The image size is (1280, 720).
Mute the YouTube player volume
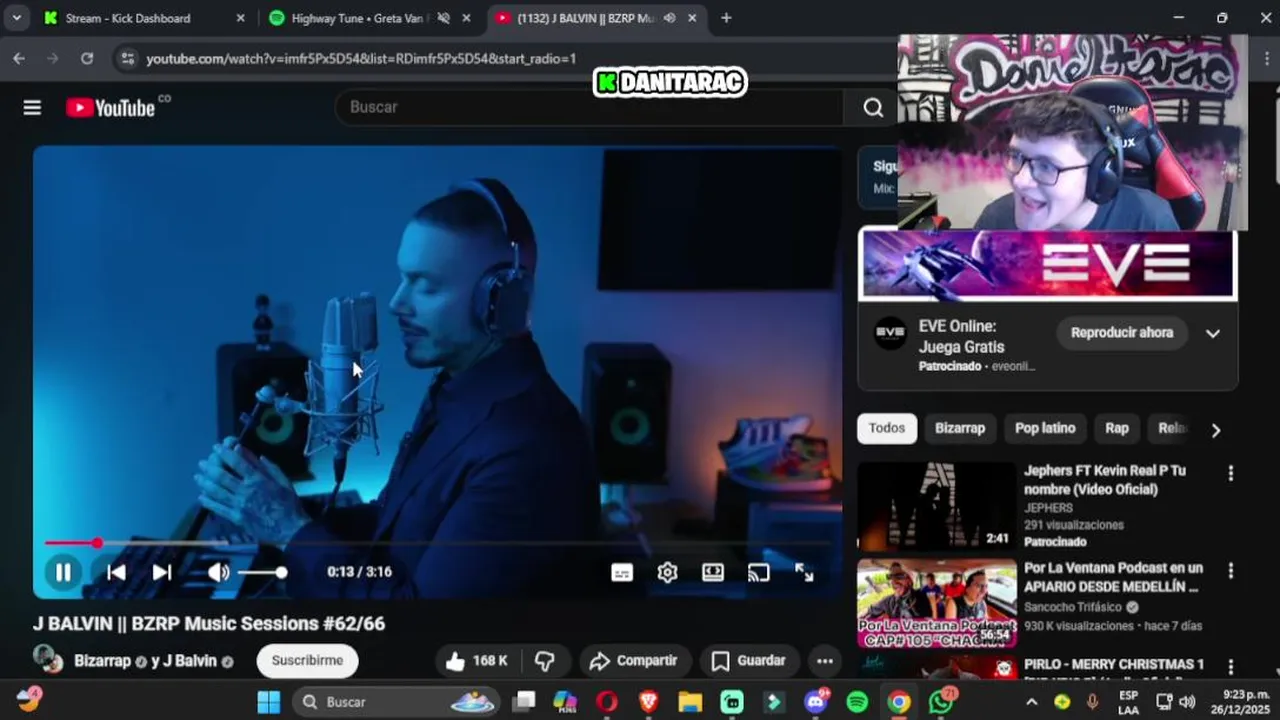pos(218,572)
